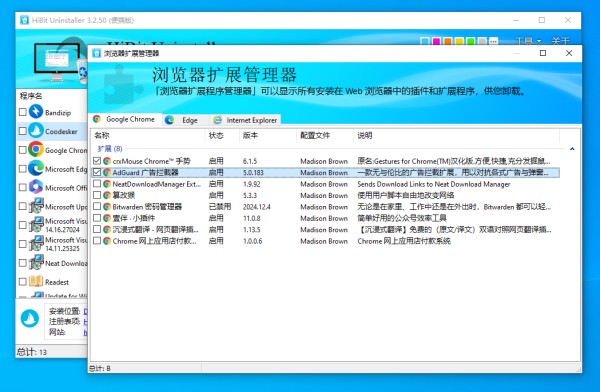The image size is (600, 392).
Task: Click the Chrome icon beside Bitwarden extension
Action: click(x=107, y=207)
